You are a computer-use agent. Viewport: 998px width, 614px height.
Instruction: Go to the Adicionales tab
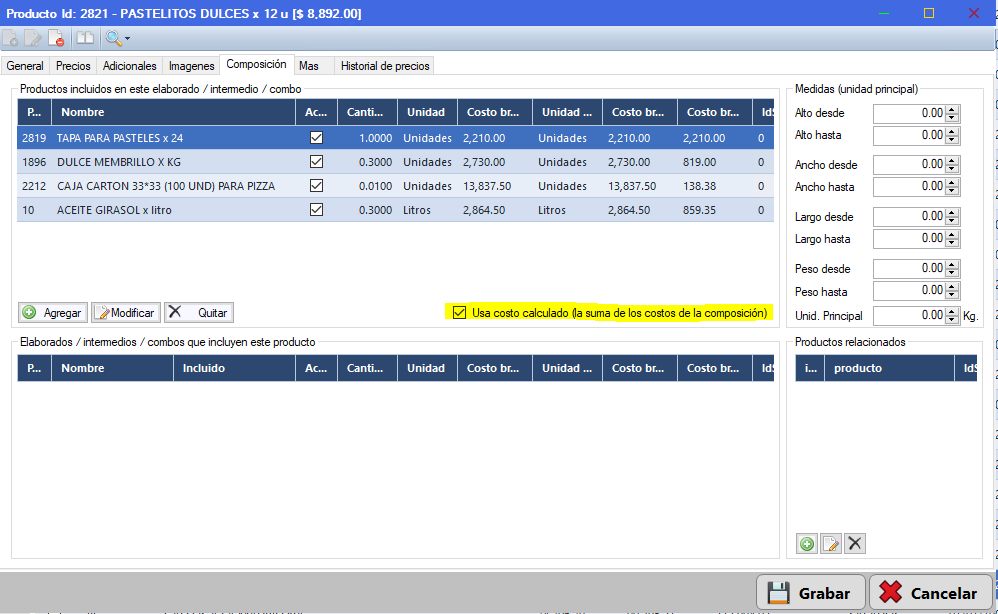click(x=129, y=66)
